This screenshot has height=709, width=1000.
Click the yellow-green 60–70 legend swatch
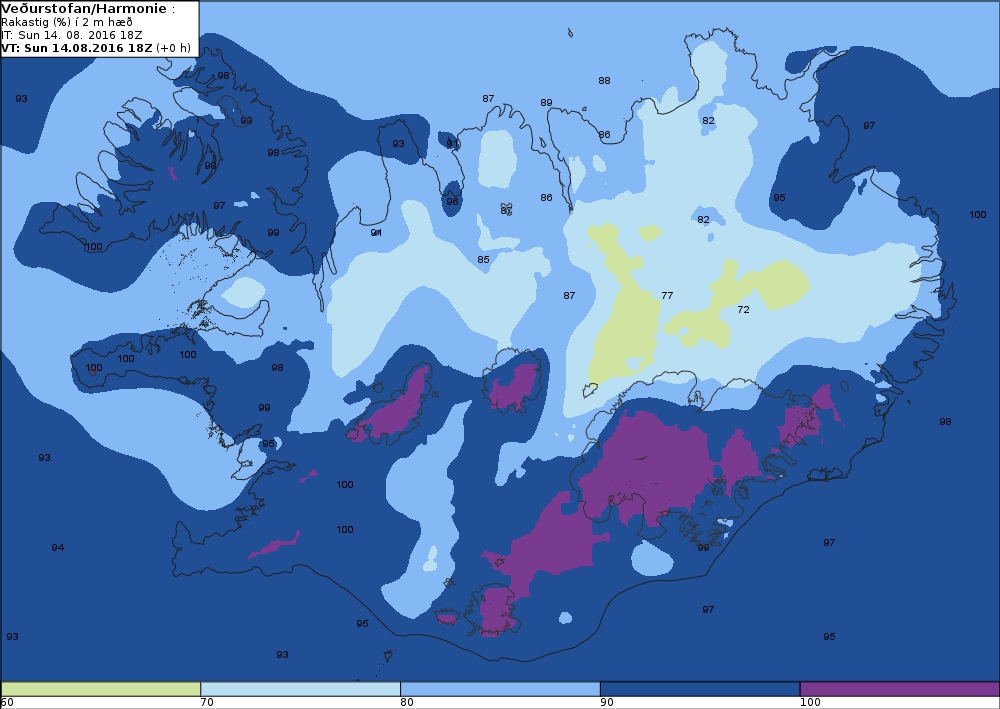point(101,689)
